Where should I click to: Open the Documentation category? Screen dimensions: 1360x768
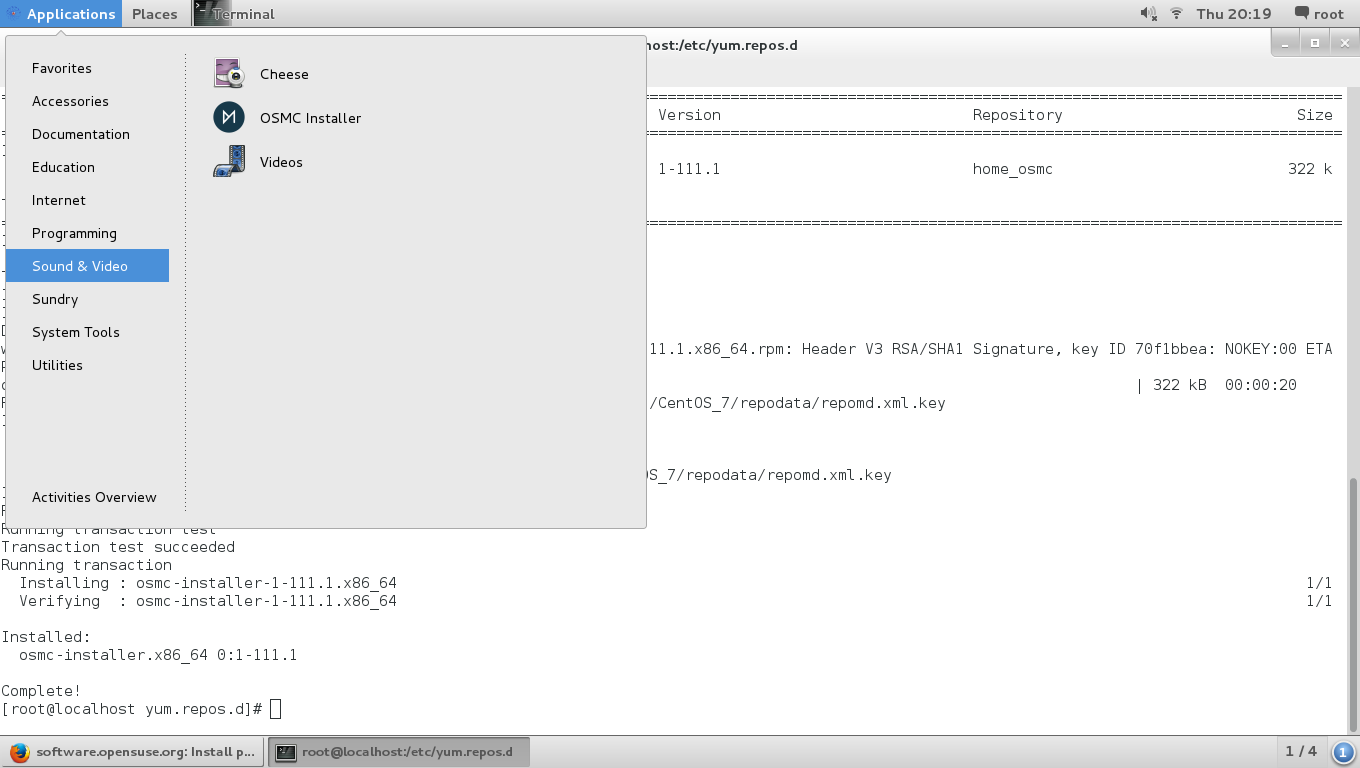click(x=87, y=134)
